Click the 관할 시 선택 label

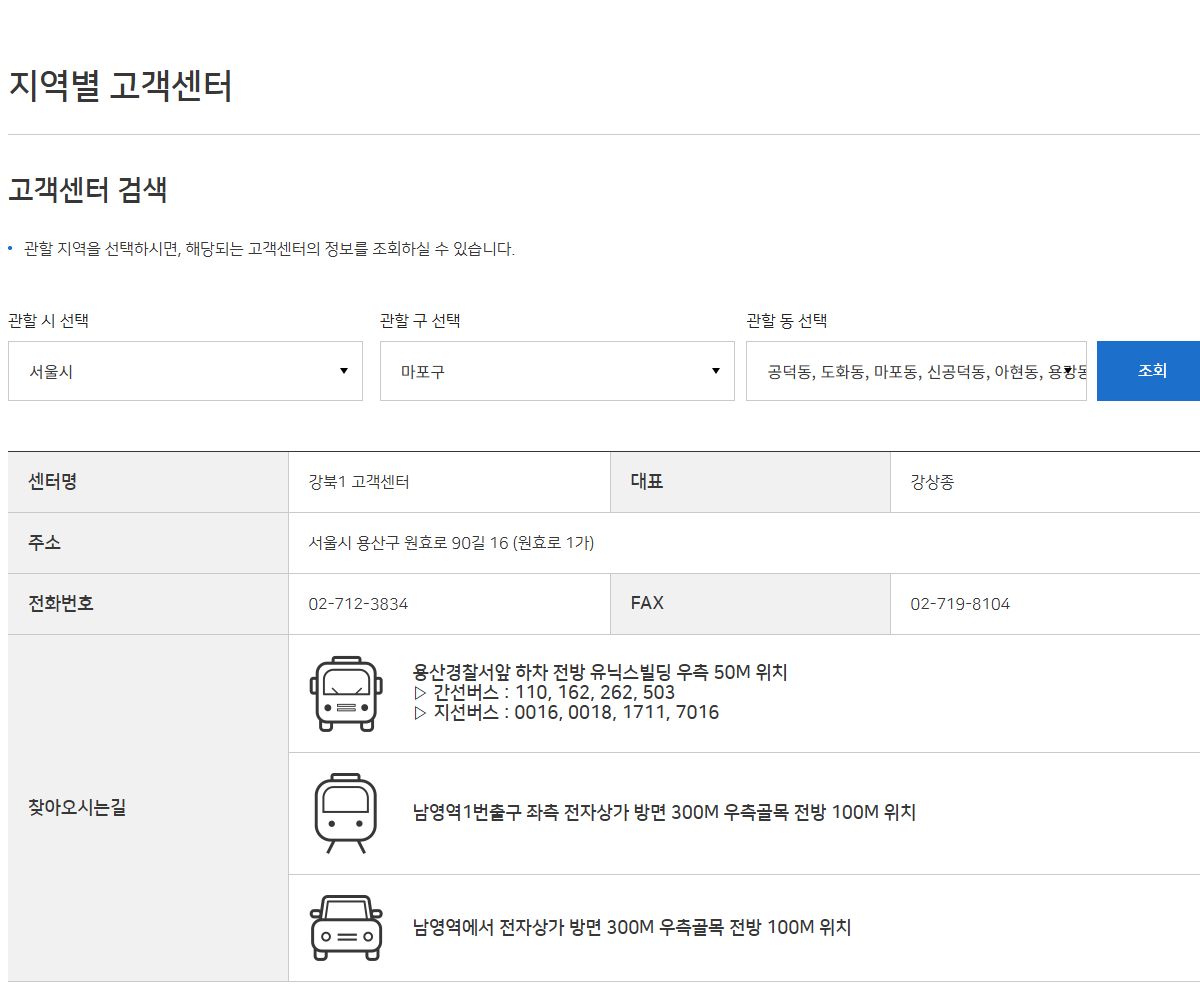48,321
